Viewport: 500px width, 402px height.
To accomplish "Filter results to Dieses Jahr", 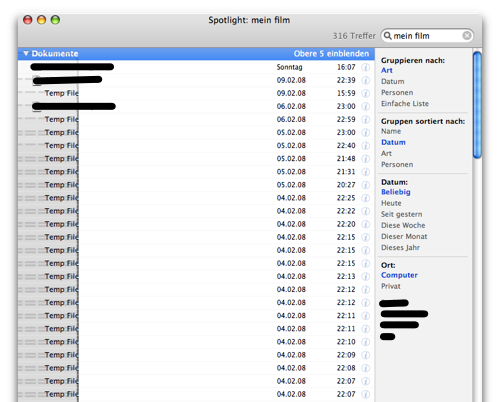I will (x=400, y=247).
